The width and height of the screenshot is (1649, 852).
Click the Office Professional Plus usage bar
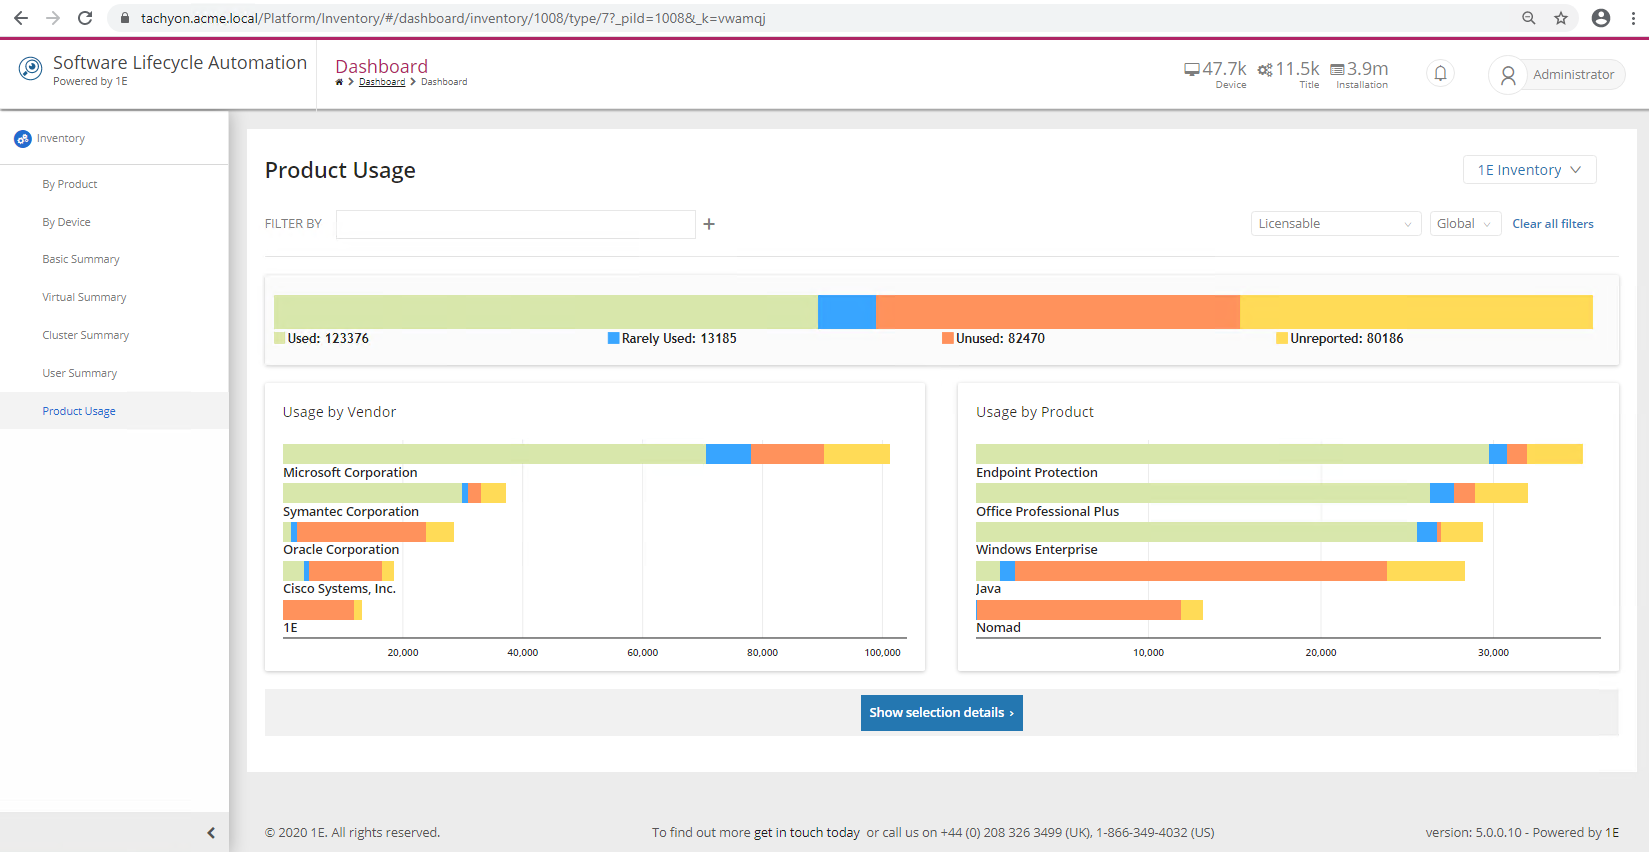pyautogui.click(x=1252, y=493)
